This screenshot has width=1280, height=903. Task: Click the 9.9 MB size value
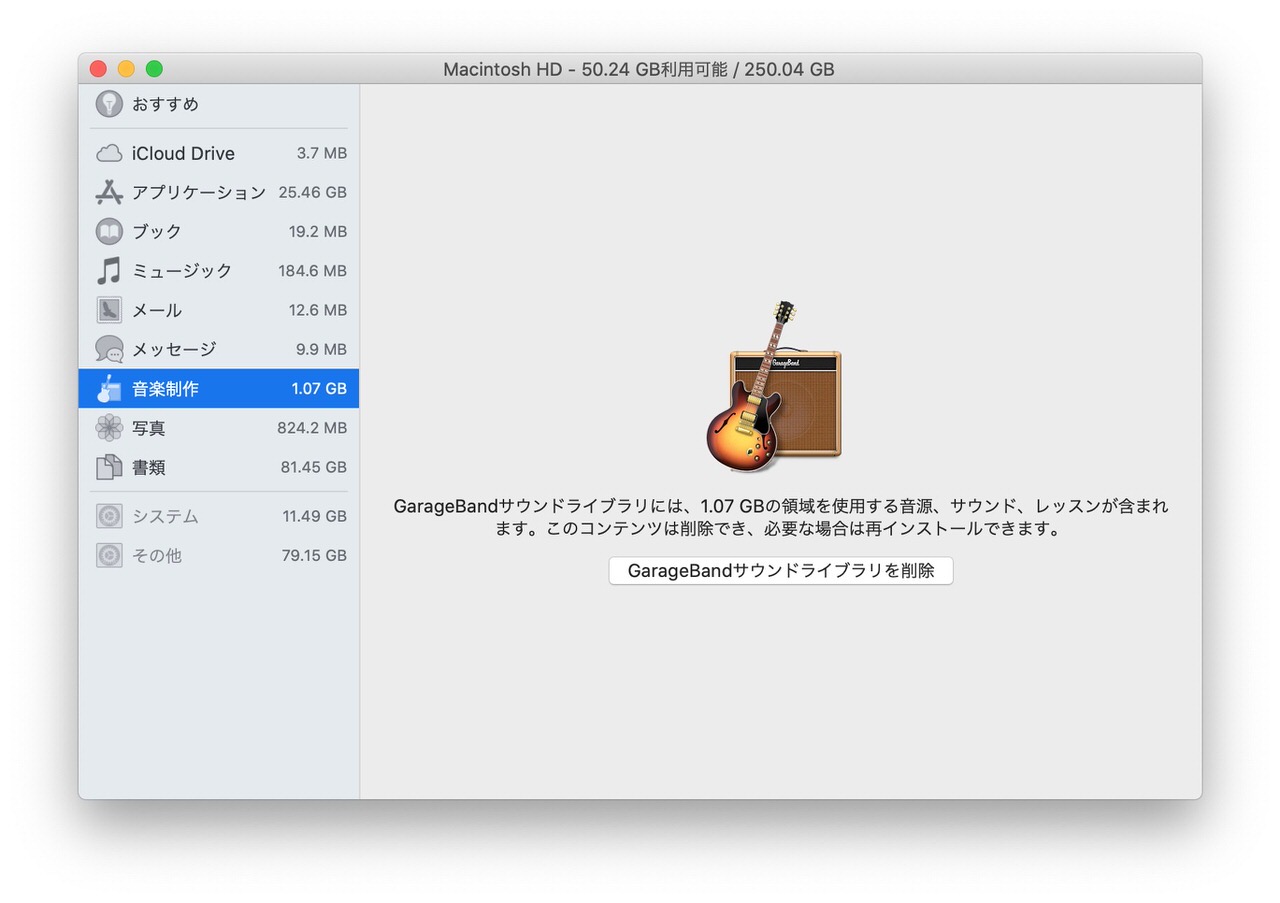click(x=321, y=349)
